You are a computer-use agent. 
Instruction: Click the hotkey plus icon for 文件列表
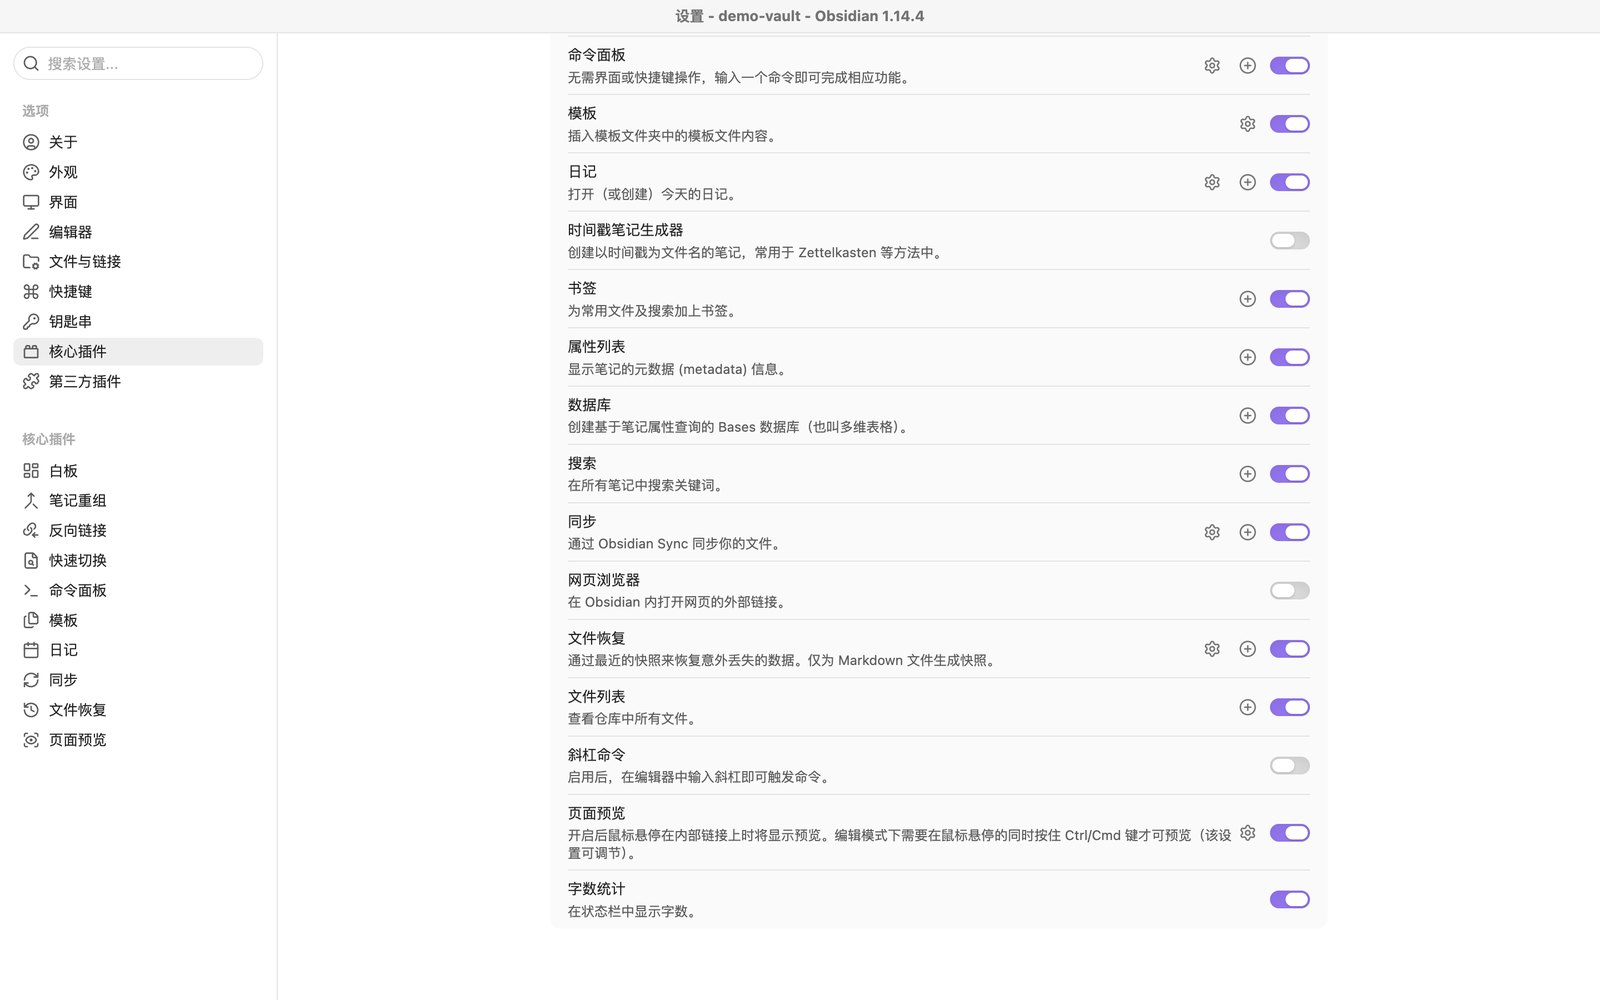pos(1247,707)
